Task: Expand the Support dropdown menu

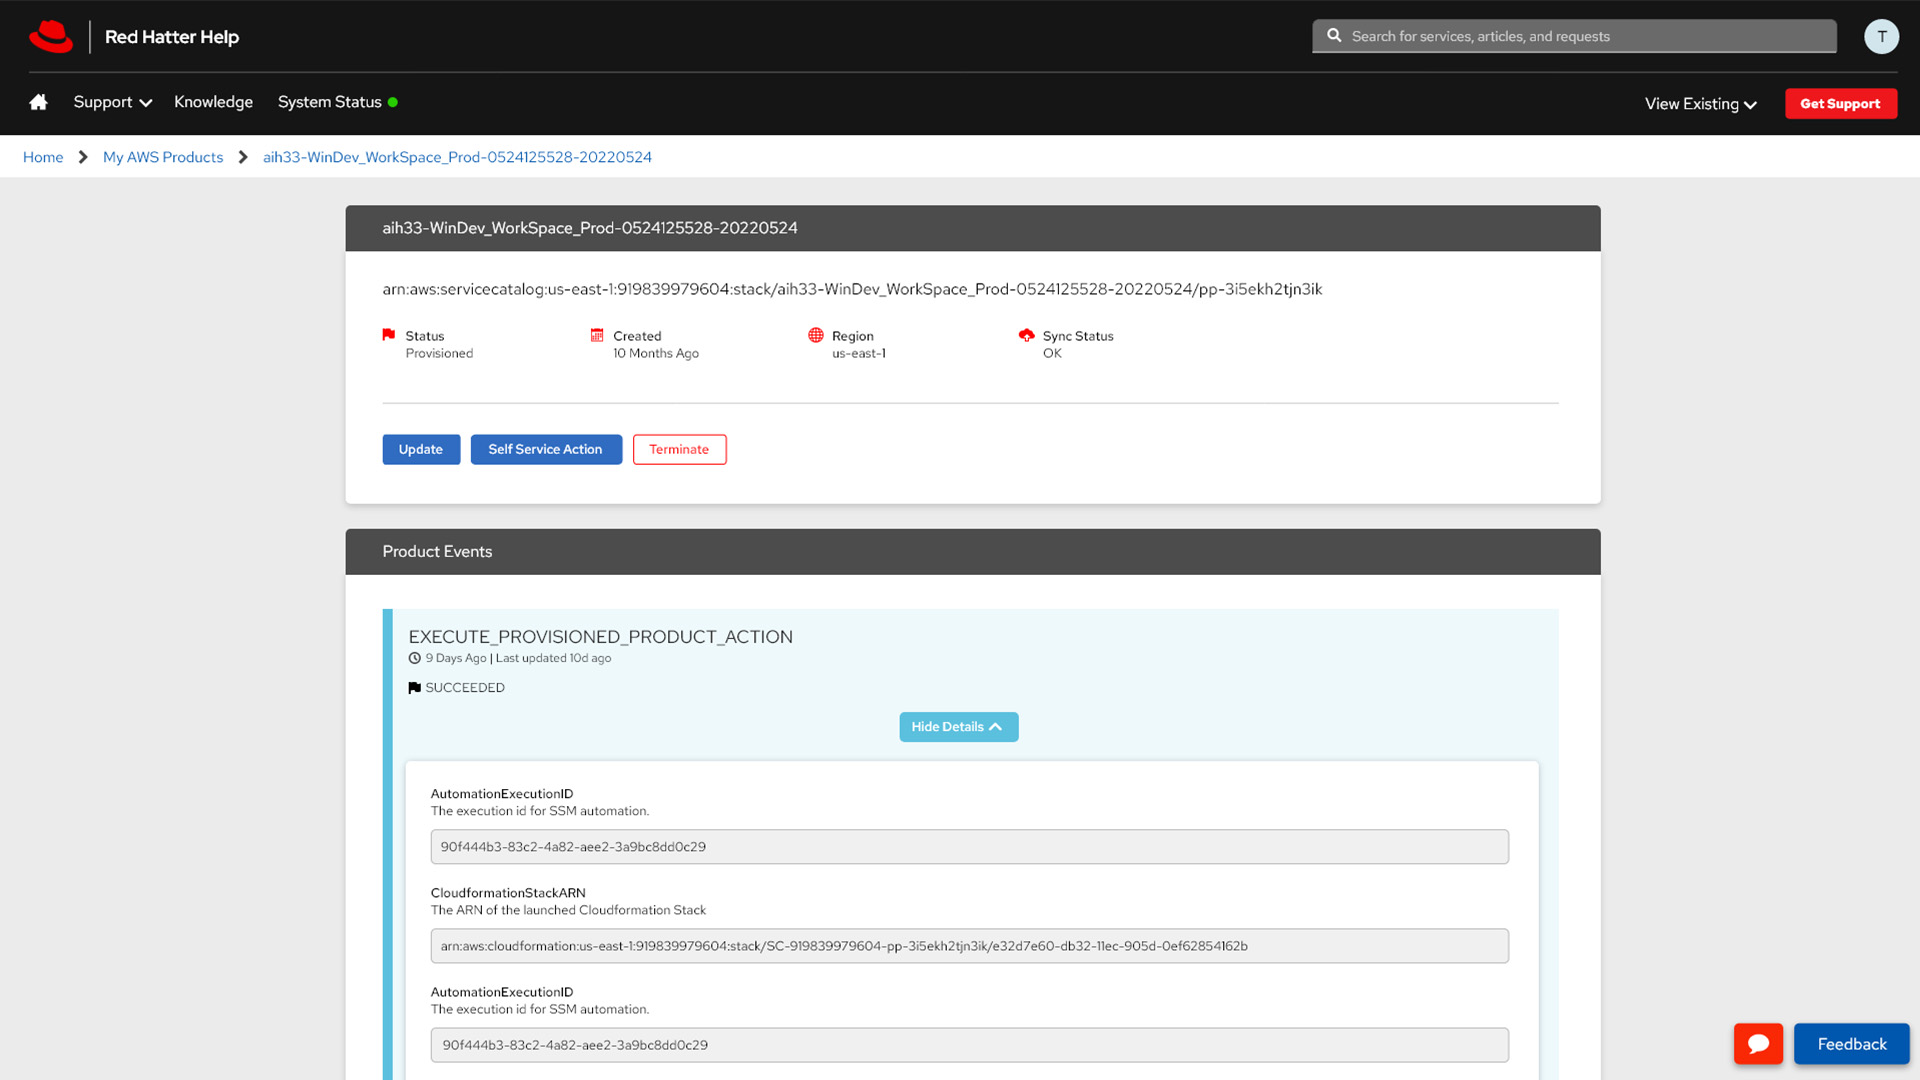Action: 113,102
